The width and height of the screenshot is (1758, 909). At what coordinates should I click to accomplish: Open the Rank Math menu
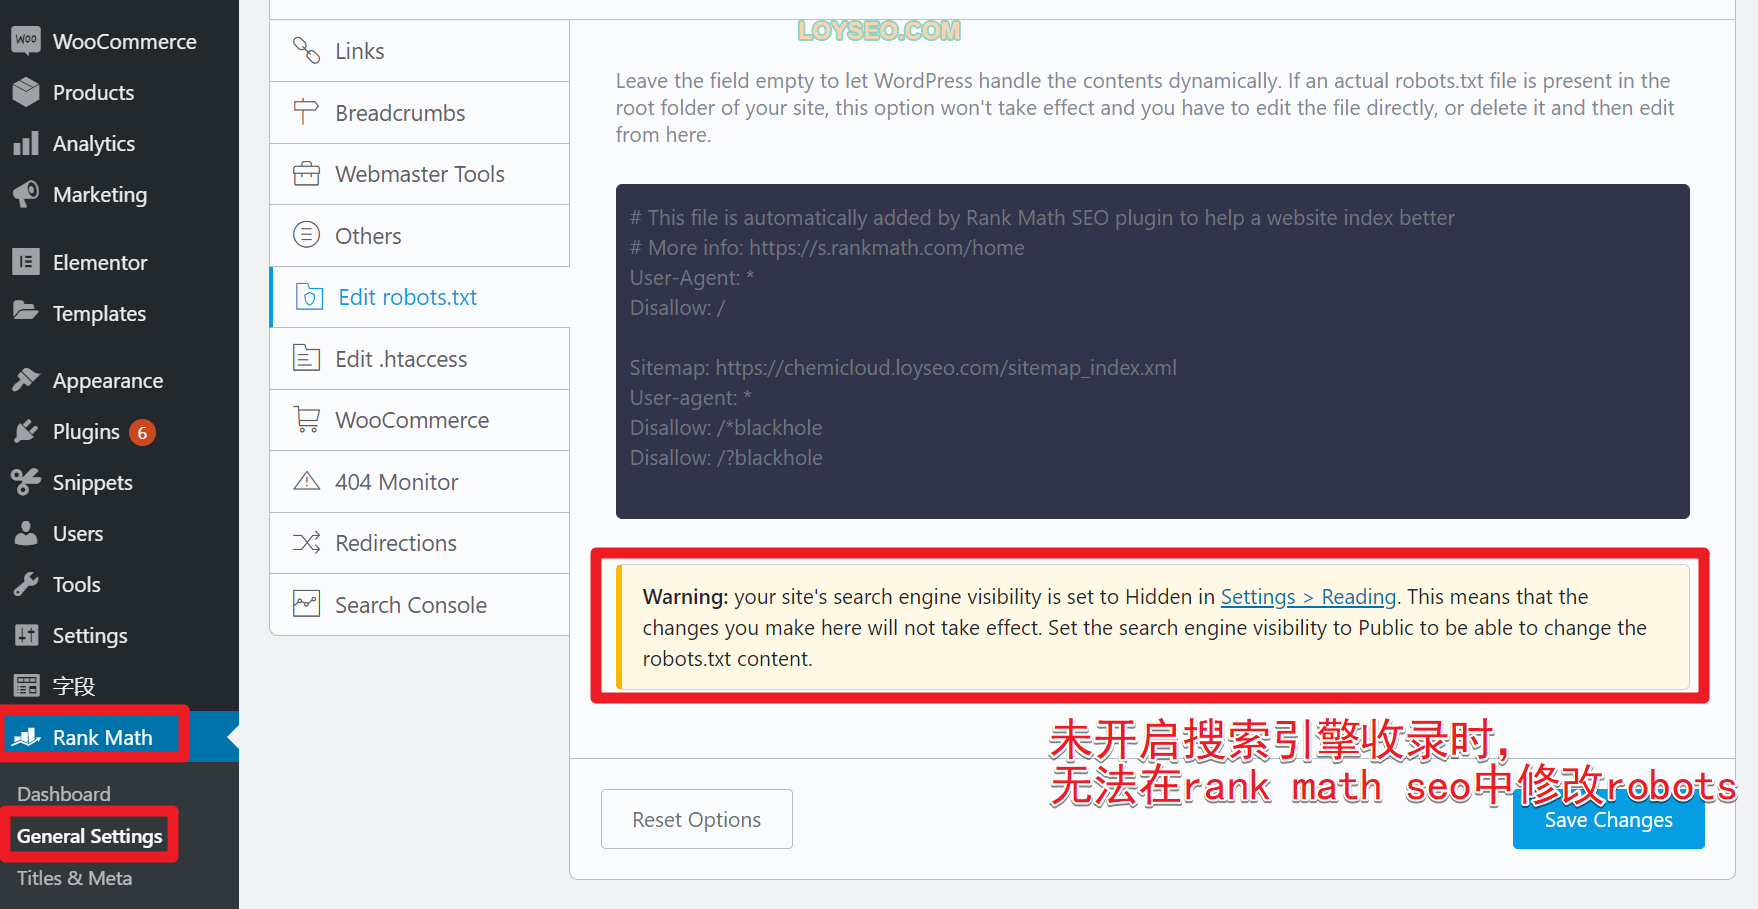click(x=119, y=737)
